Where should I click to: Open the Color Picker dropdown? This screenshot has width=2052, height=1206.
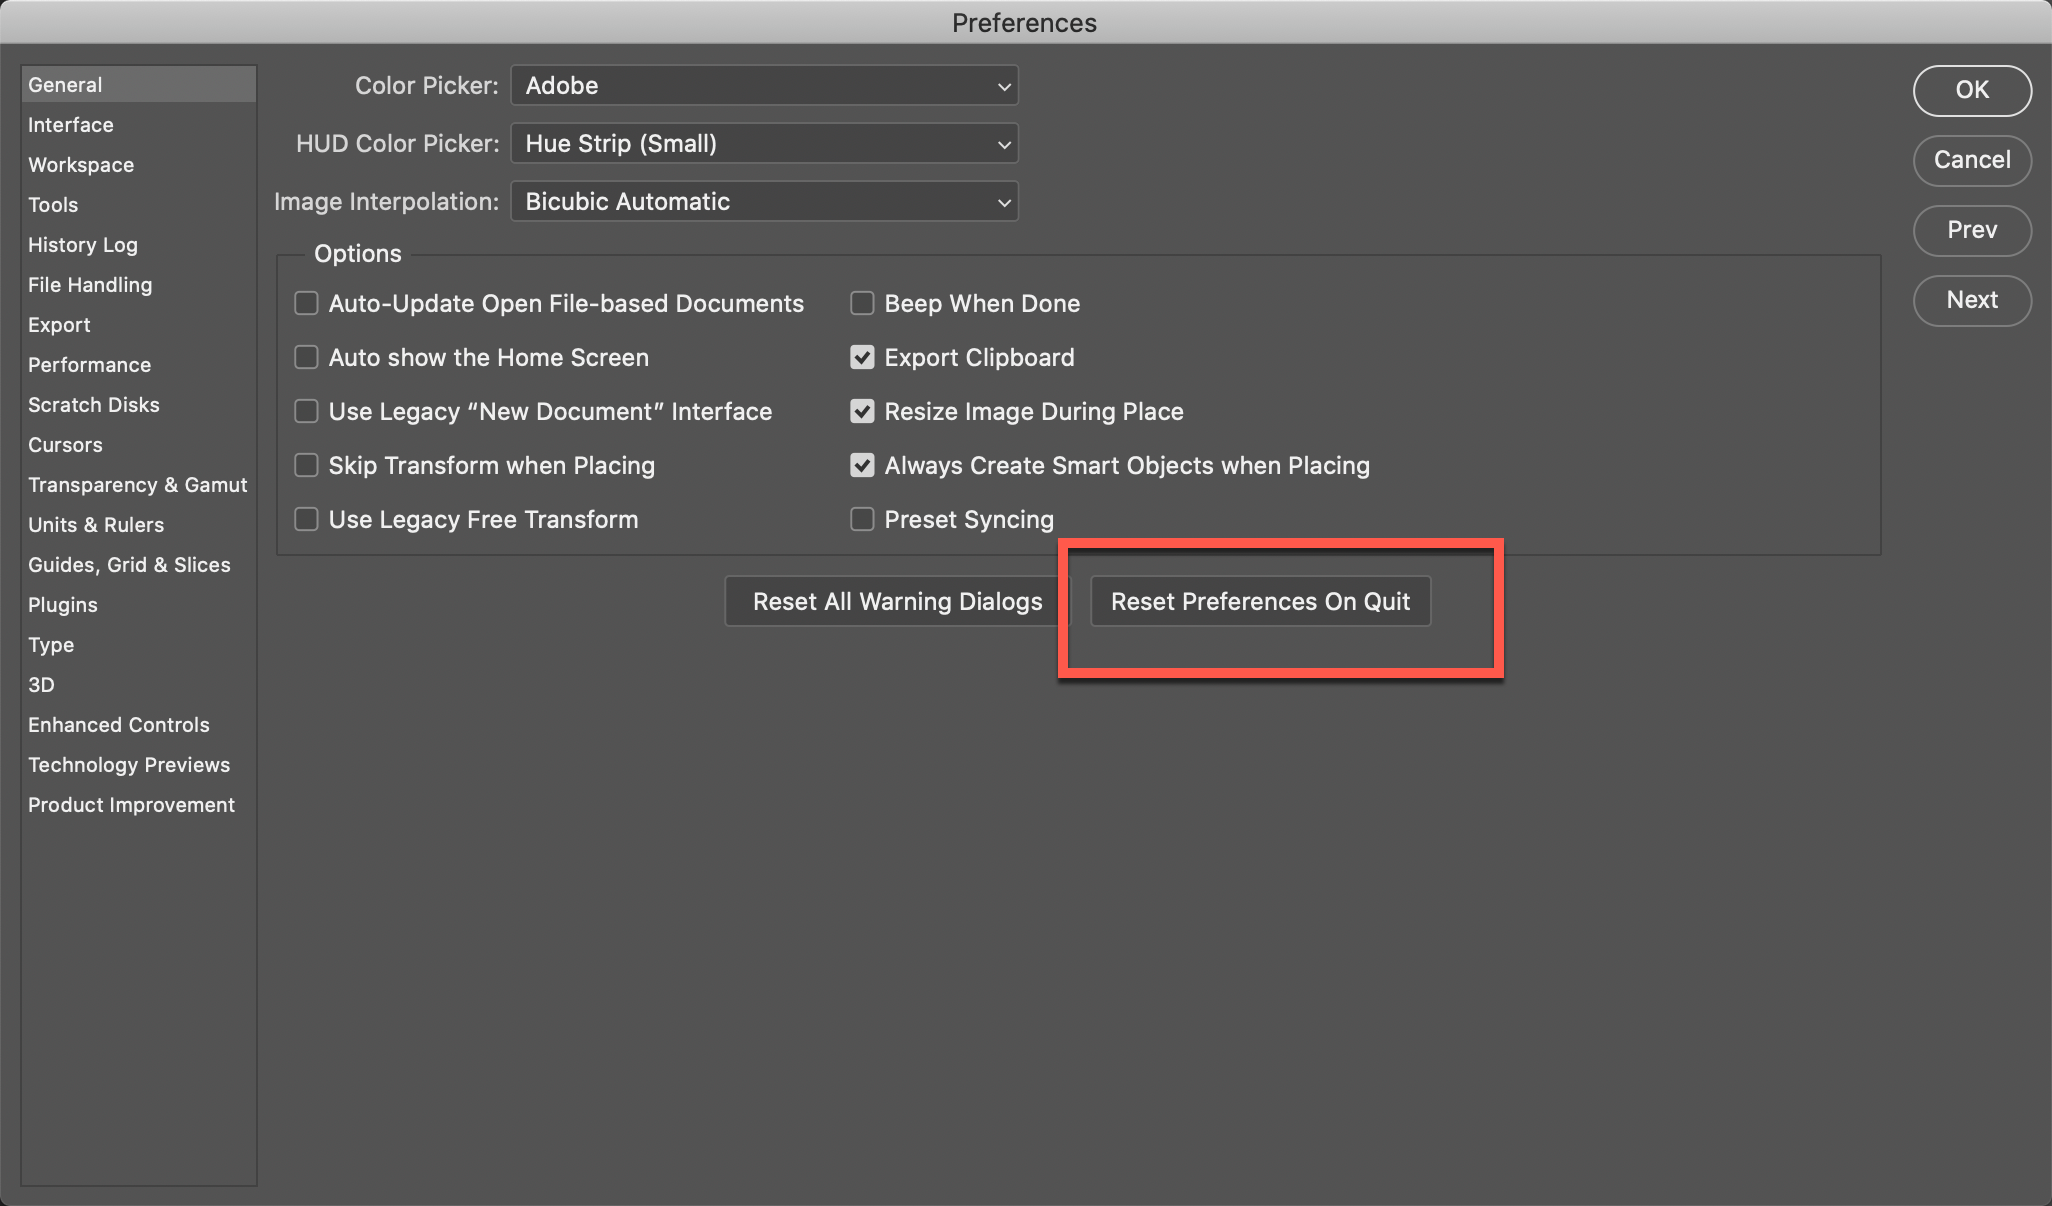[x=763, y=86]
